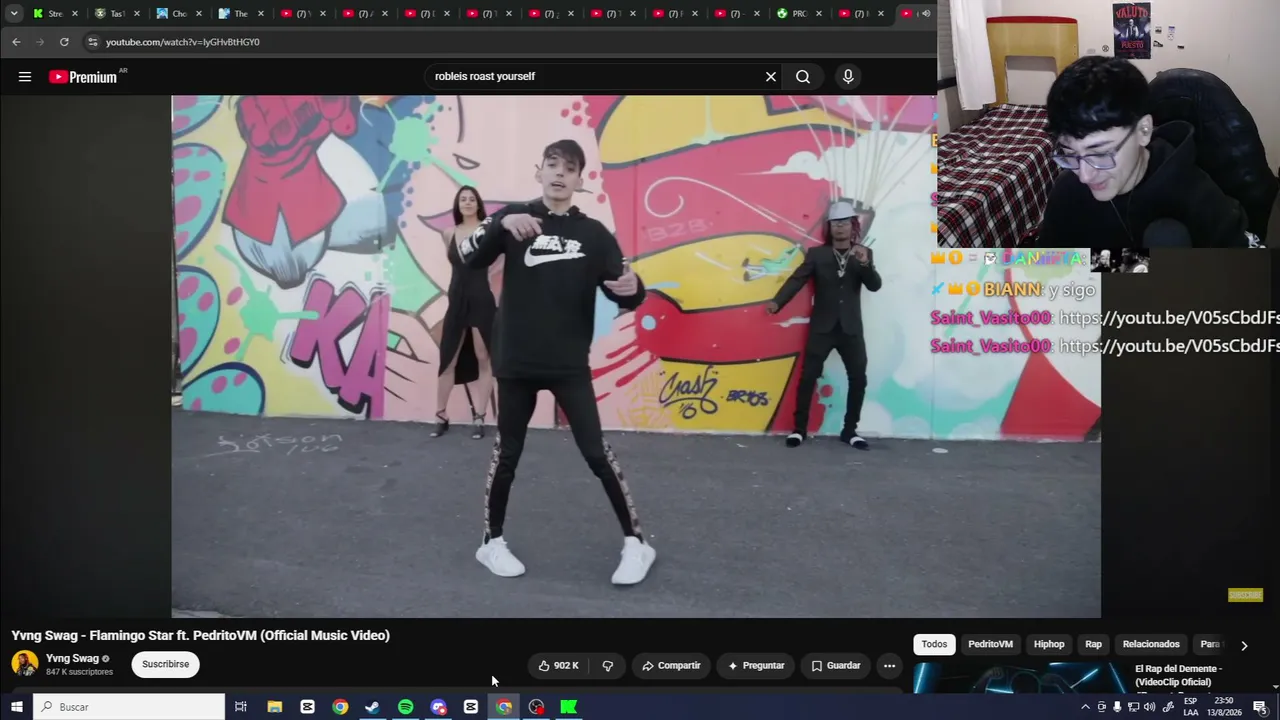
Task: Open the volume control in system tray
Action: [x=1149, y=707]
